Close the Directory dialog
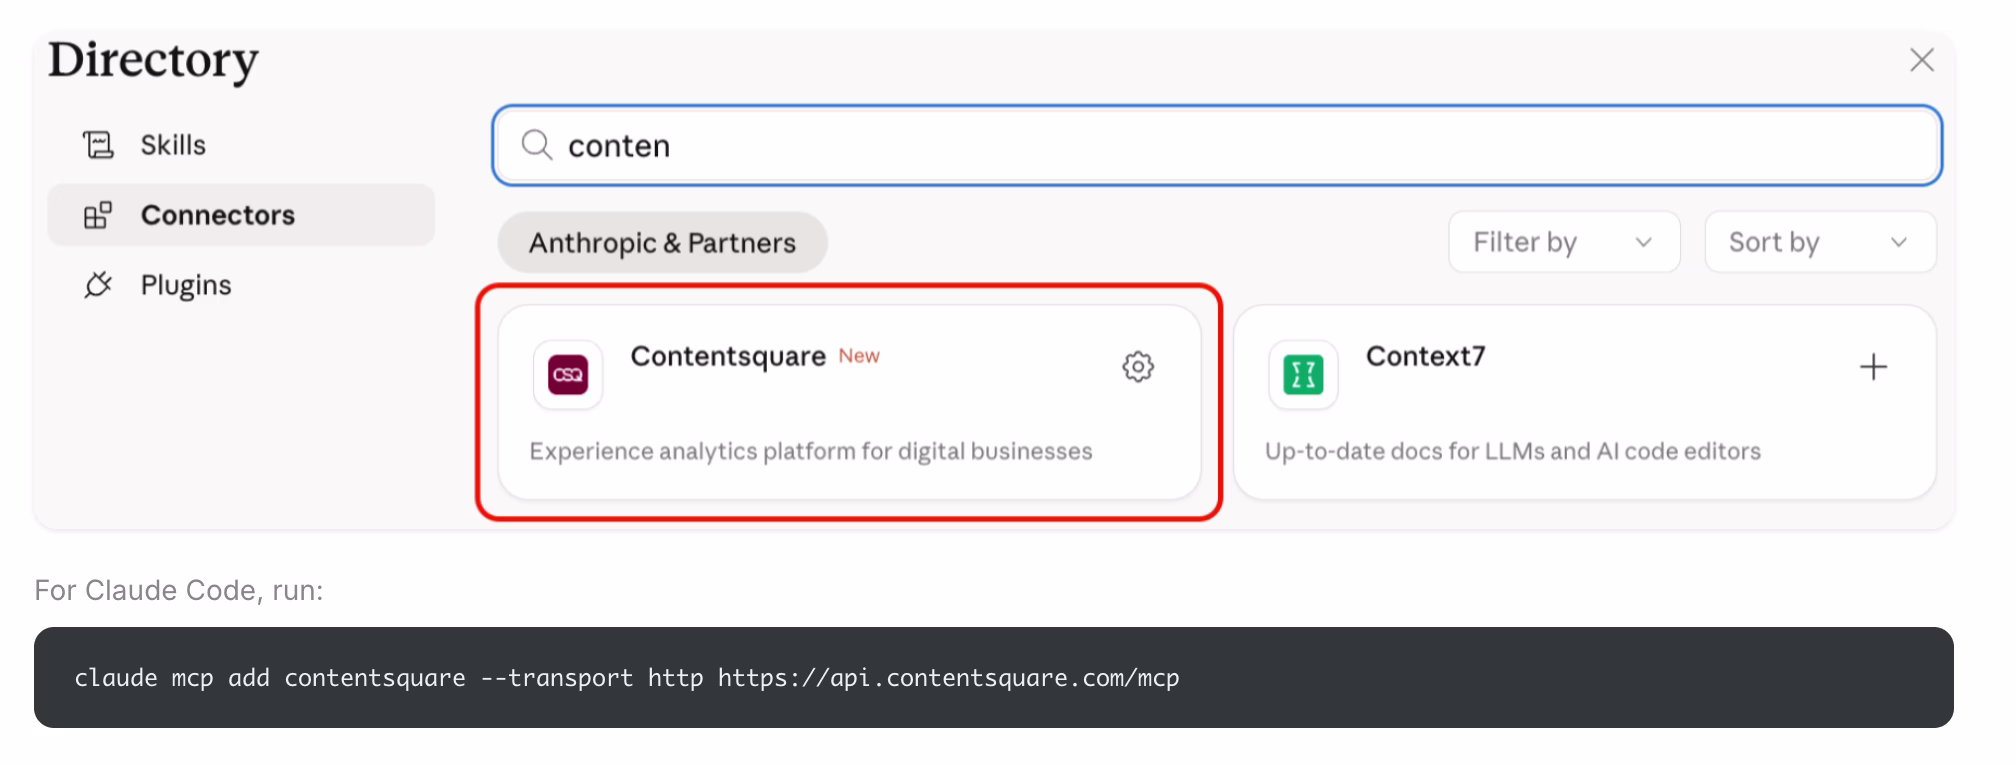Viewport: 2016px width, 764px height. (x=1922, y=60)
